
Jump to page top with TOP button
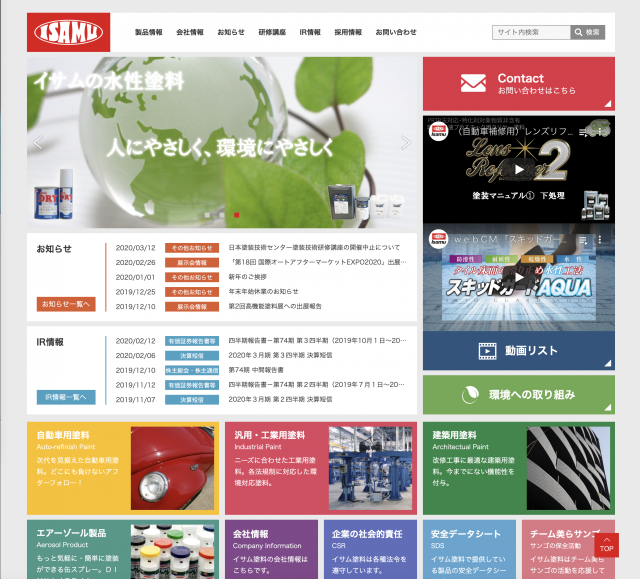[x=607, y=545]
